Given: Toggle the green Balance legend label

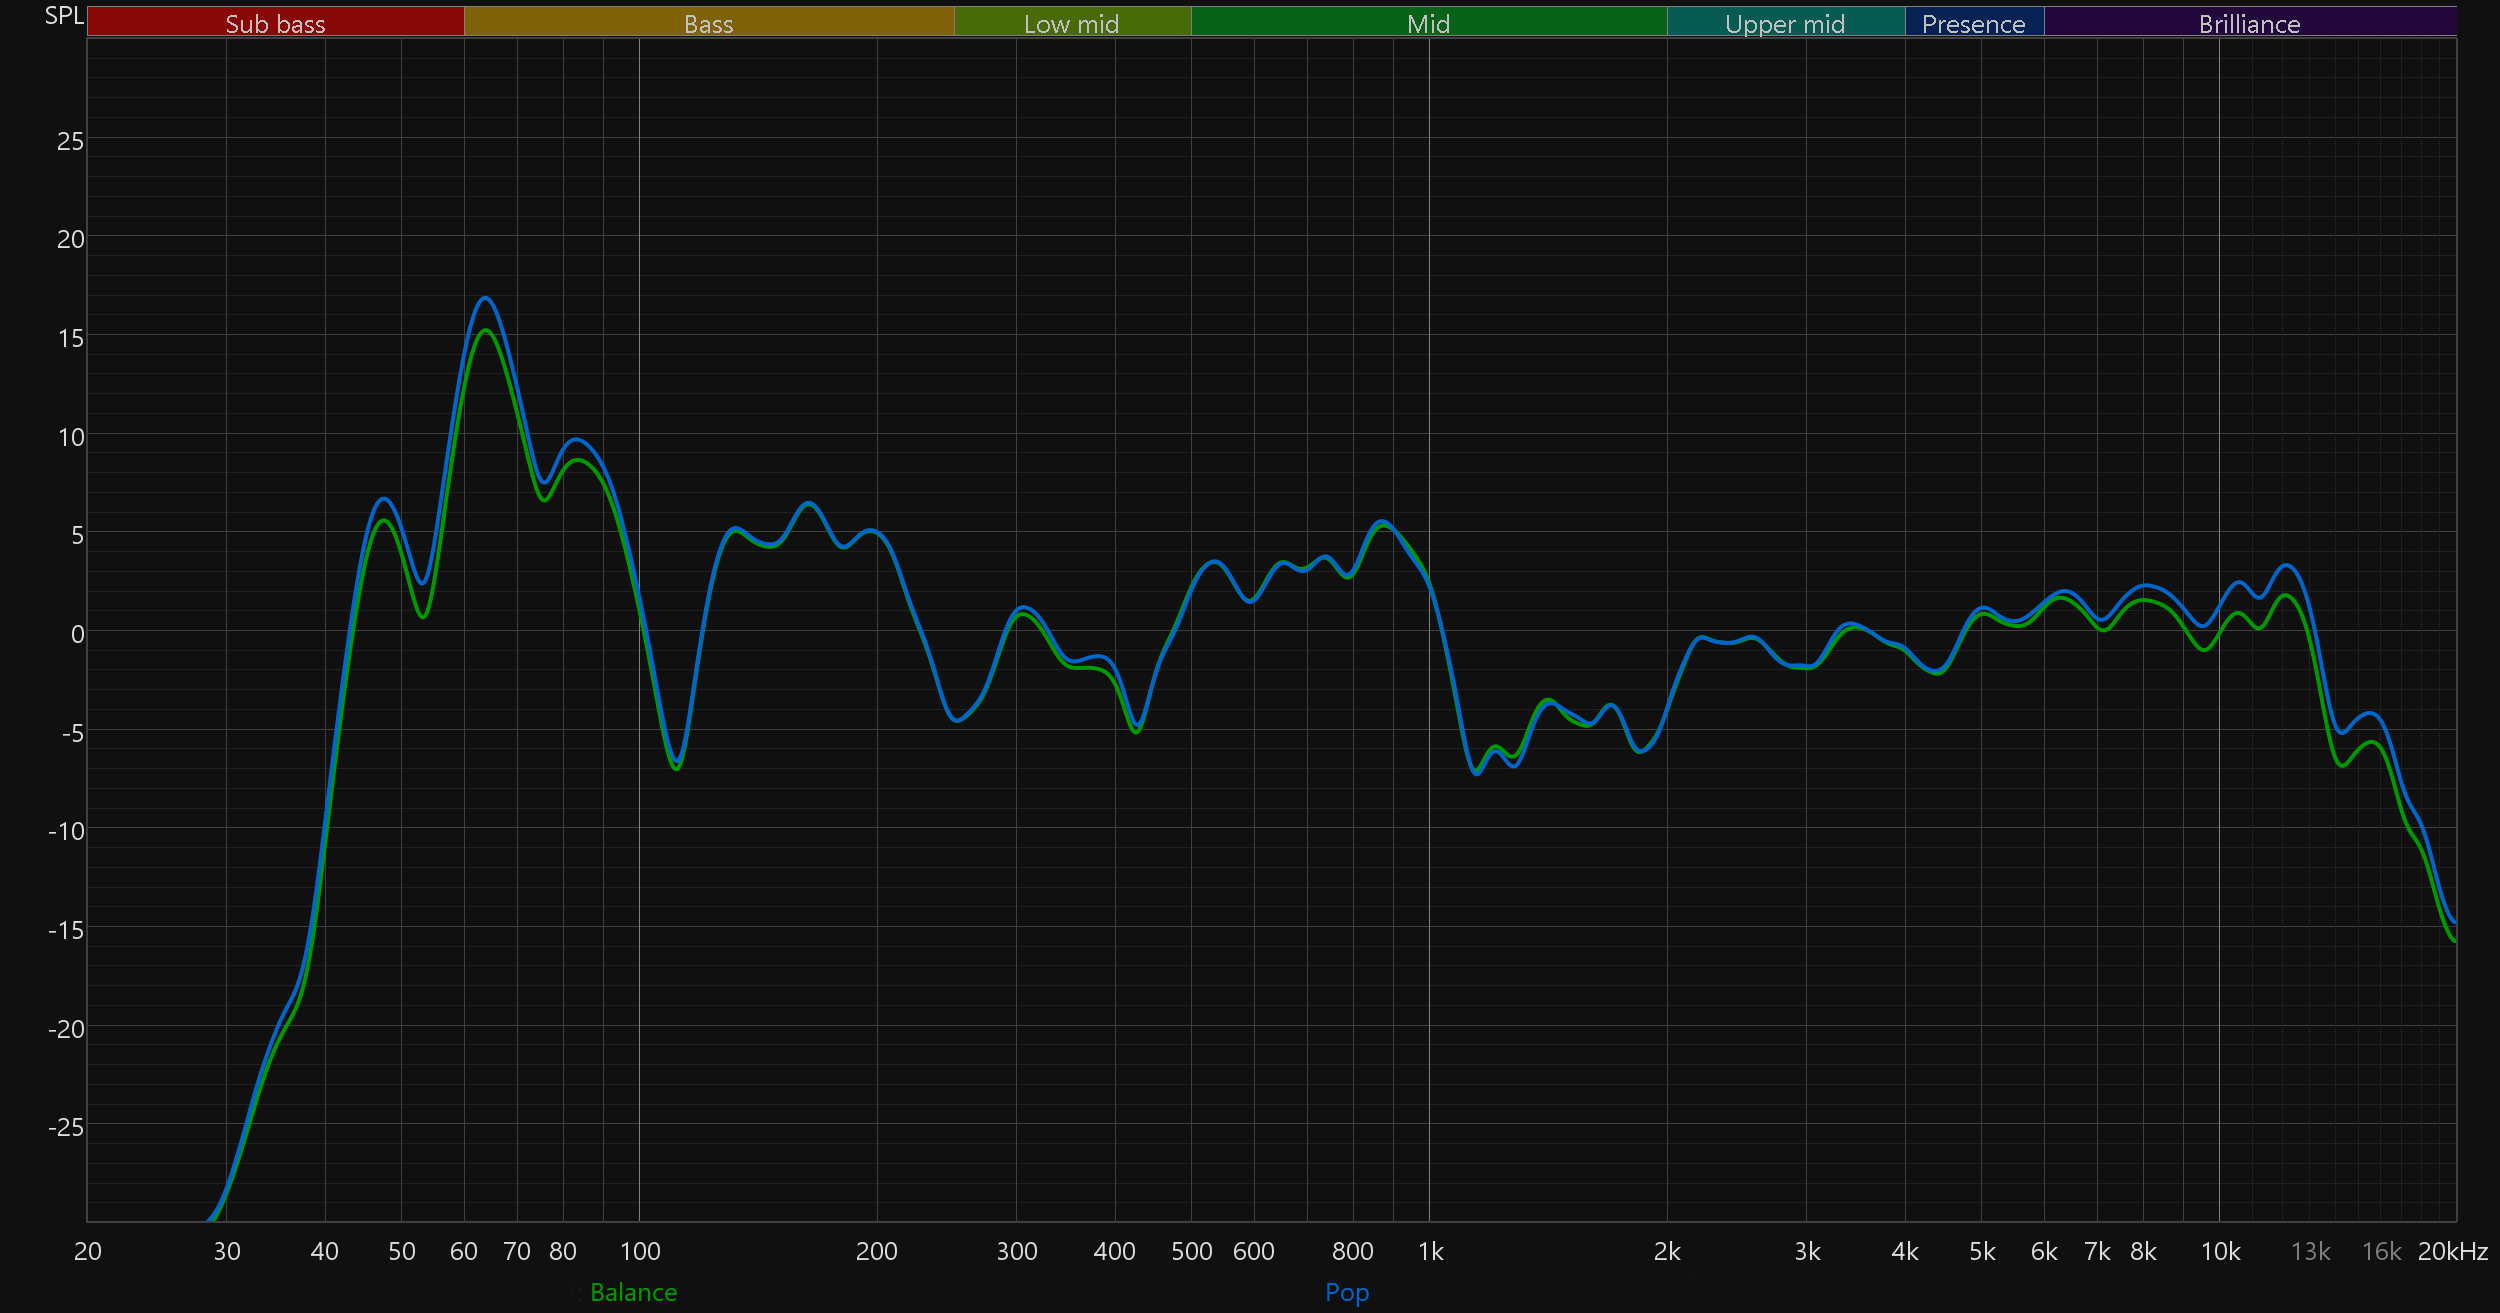Looking at the screenshot, I should tap(633, 1292).
